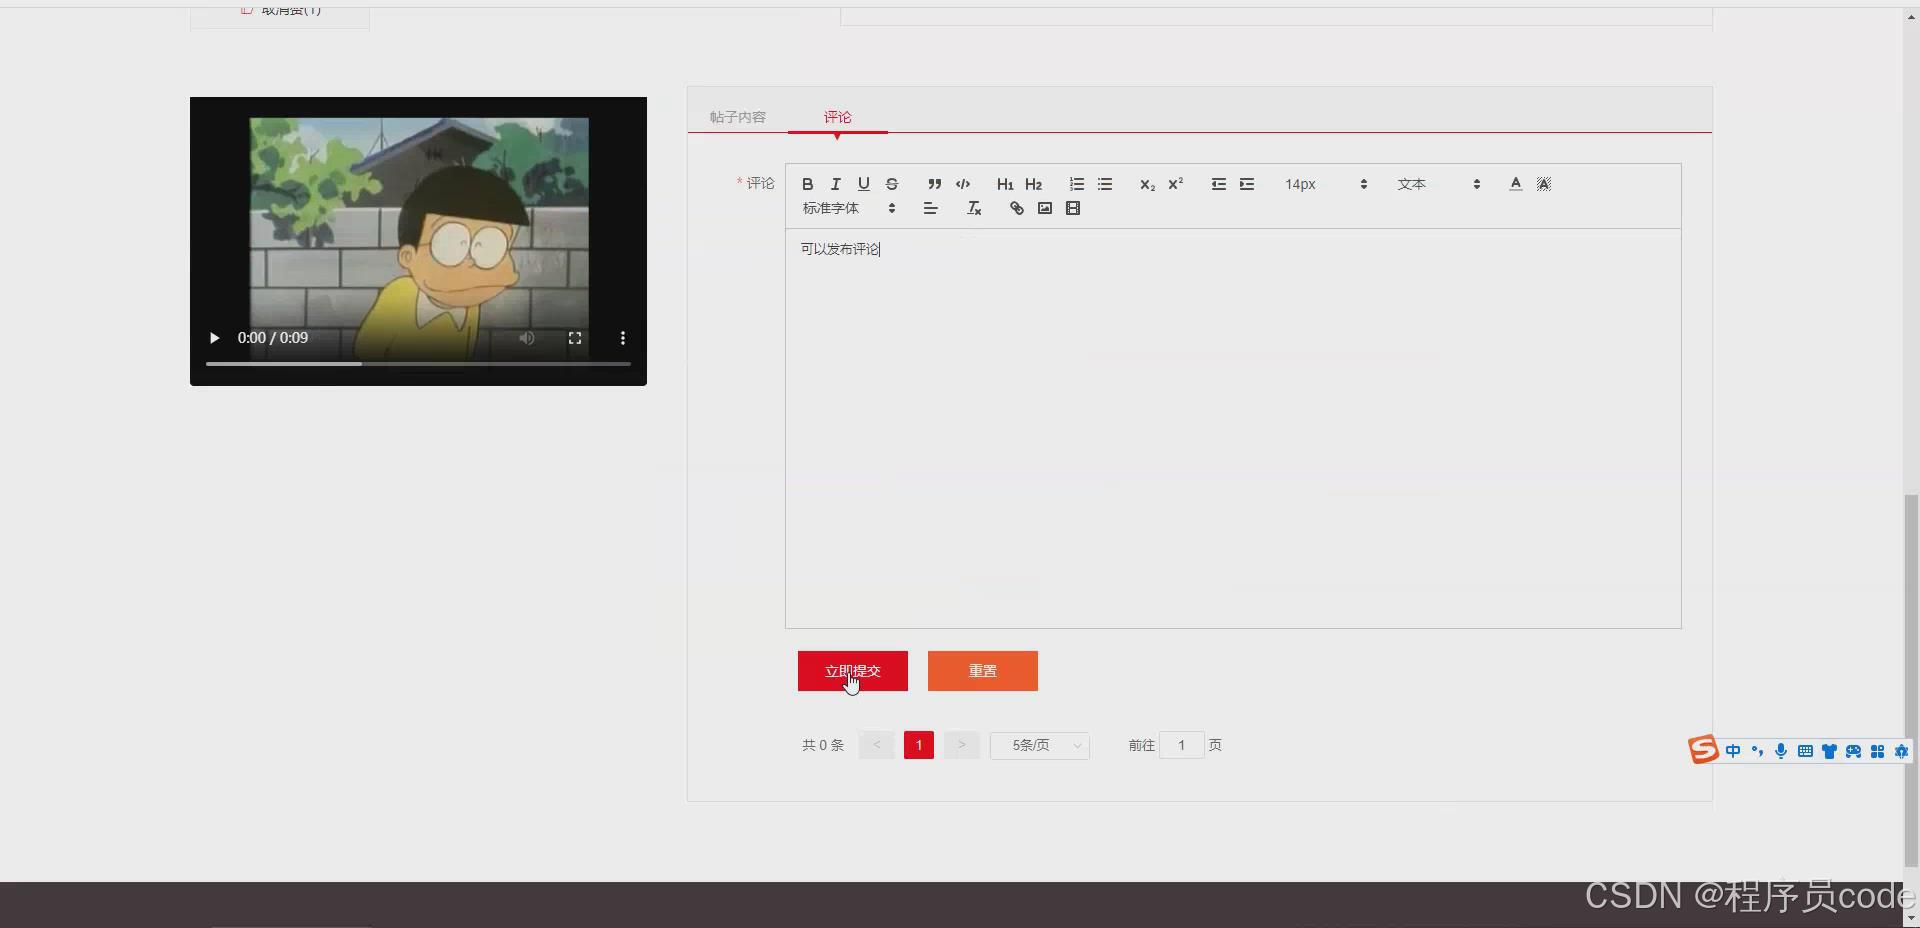Screen dimensions: 1920x928
Task: Start Sogou voice input
Action: pyautogui.click(x=1781, y=751)
